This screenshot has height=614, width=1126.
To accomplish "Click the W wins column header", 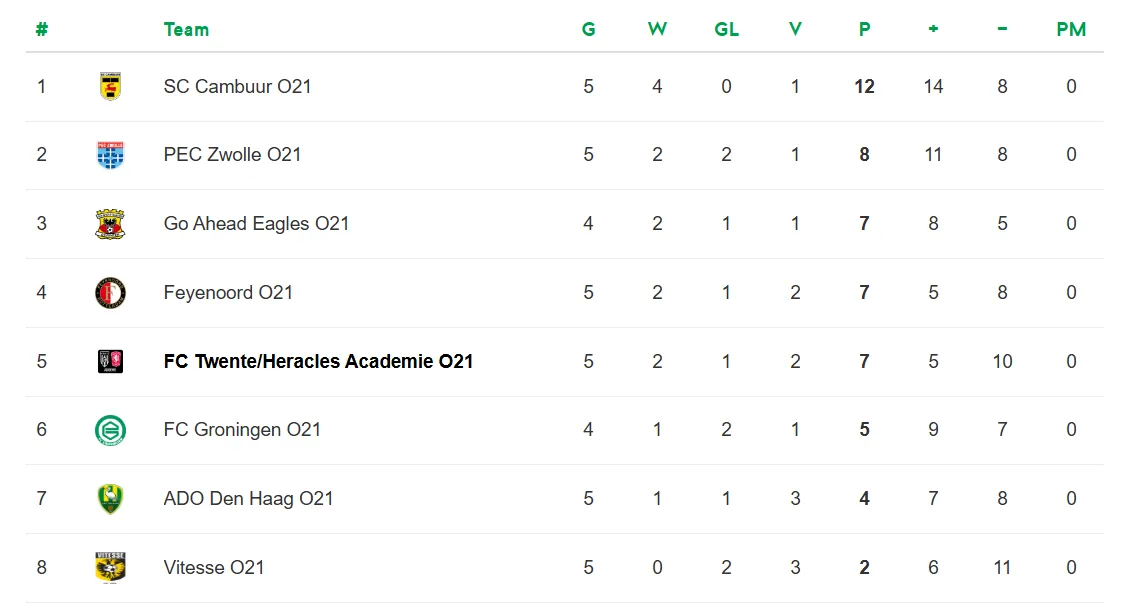I will (657, 29).
